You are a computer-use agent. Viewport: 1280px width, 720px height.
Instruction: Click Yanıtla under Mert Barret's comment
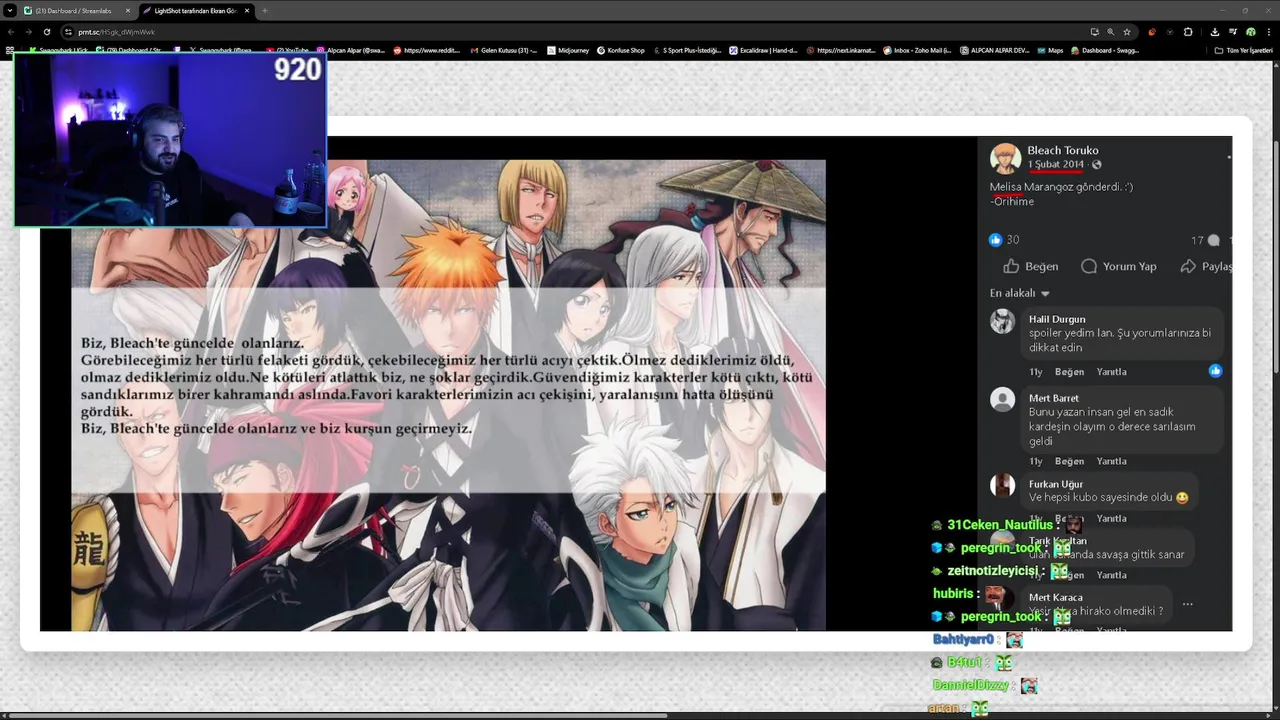click(x=1111, y=461)
